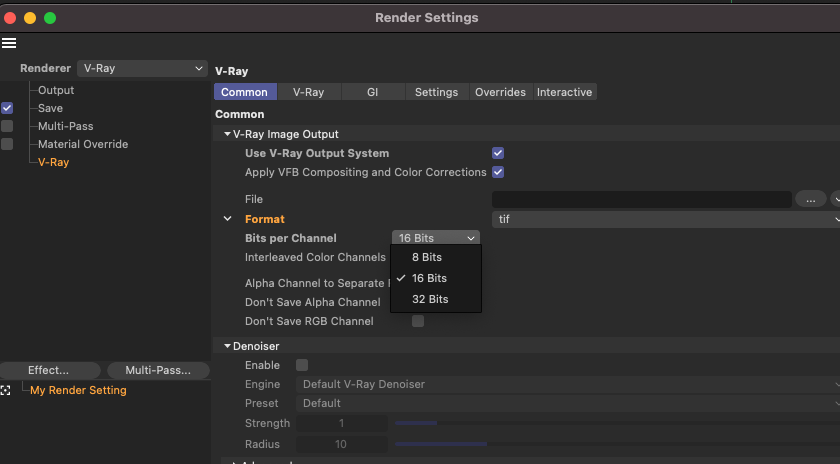Image resolution: width=840 pixels, height=464 pixels.
Task: Enable the Denoiser checkbox
Action: 302,365
